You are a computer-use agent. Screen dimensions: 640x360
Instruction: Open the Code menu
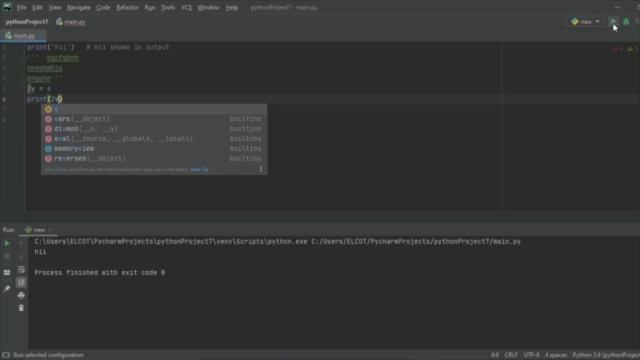[103, 7]
